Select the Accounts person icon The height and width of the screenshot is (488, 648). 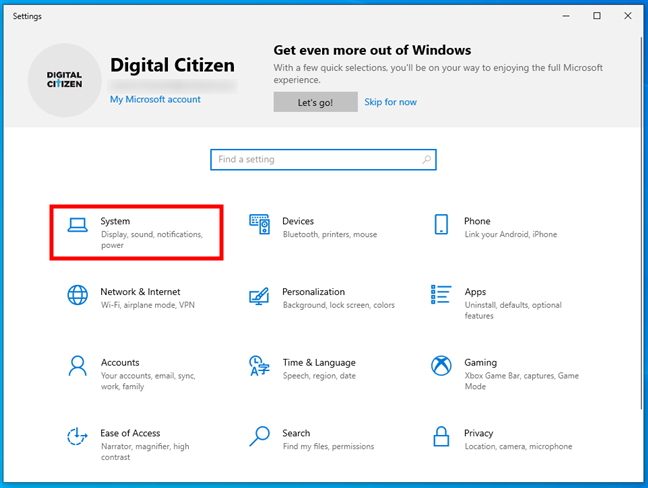[x=78, y=366]
